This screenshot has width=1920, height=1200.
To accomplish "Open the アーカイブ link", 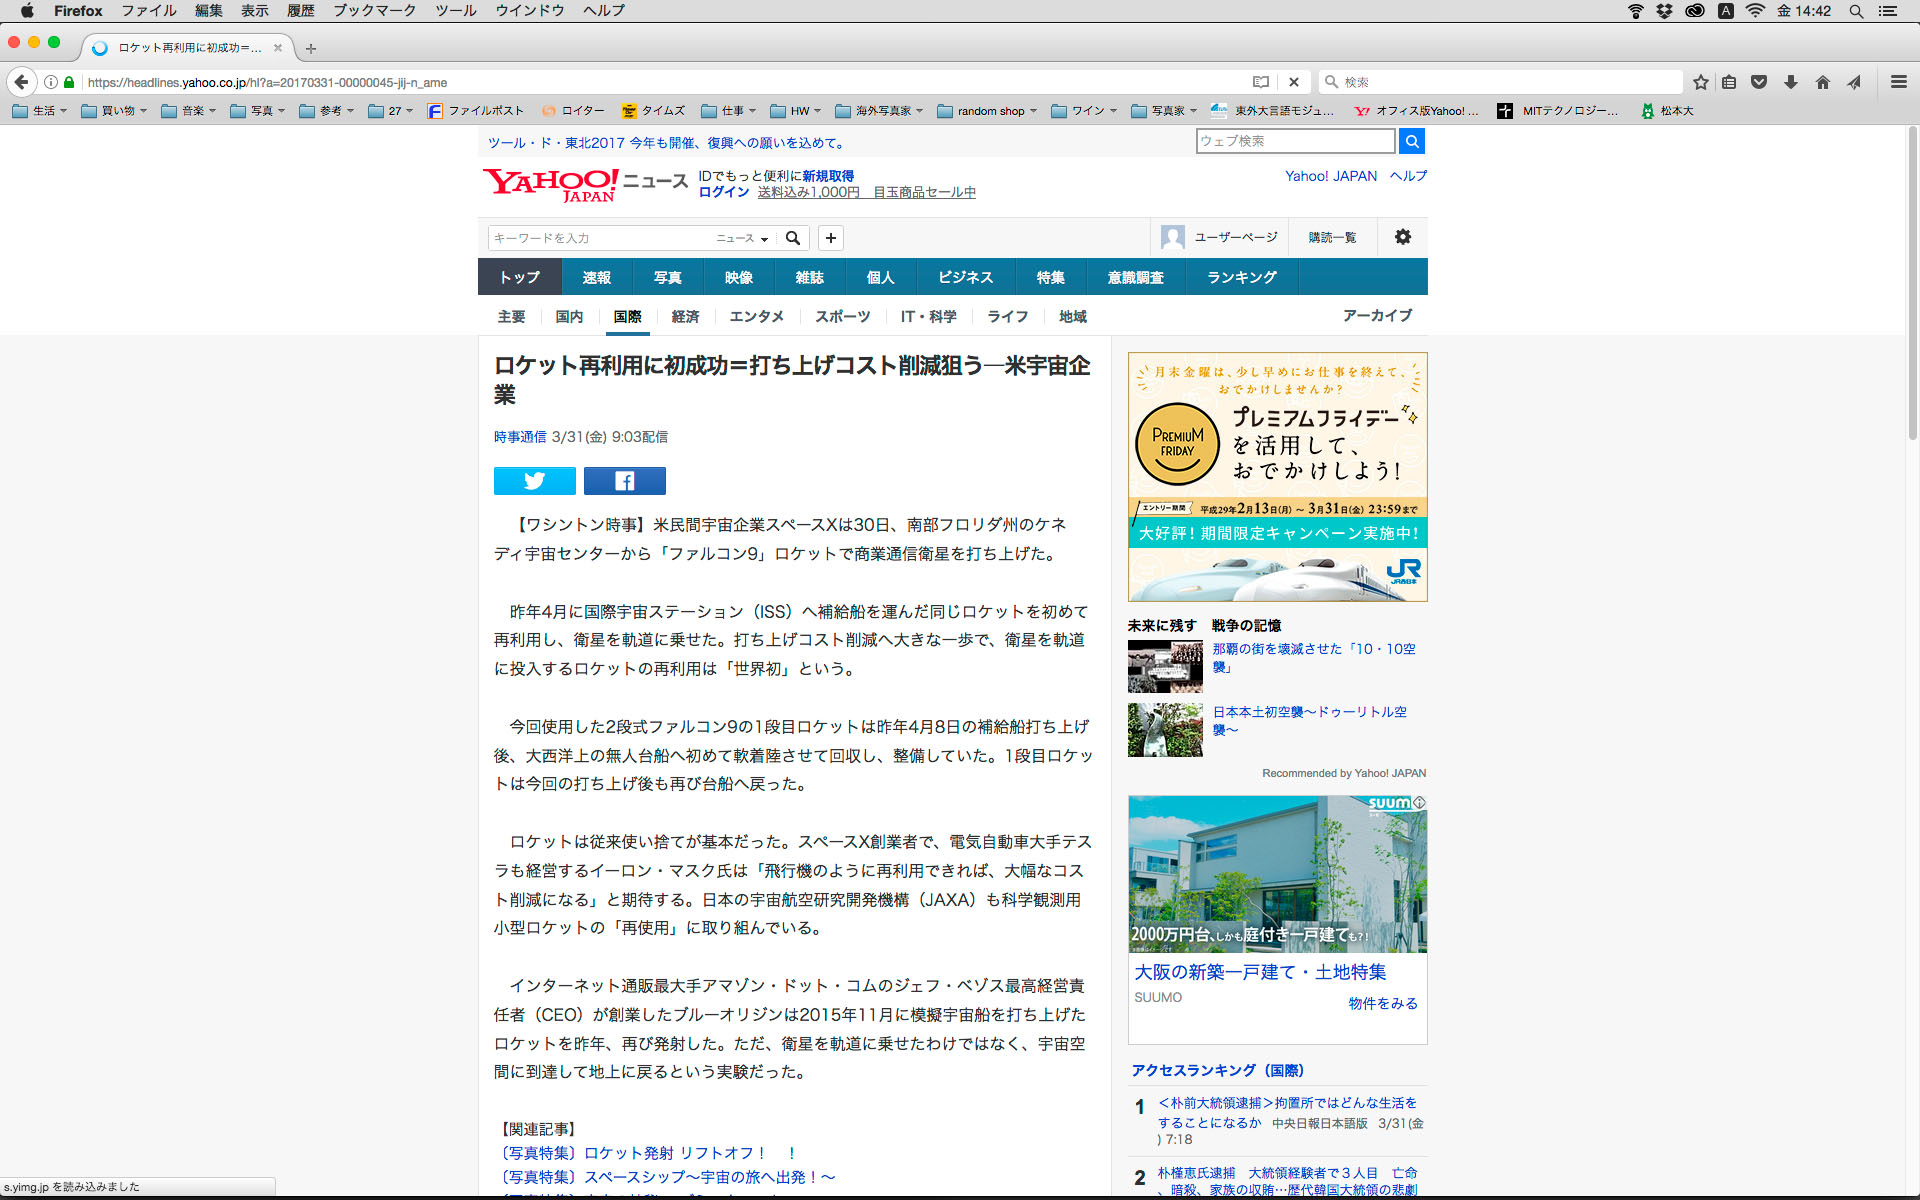I will pos(1377,315).
